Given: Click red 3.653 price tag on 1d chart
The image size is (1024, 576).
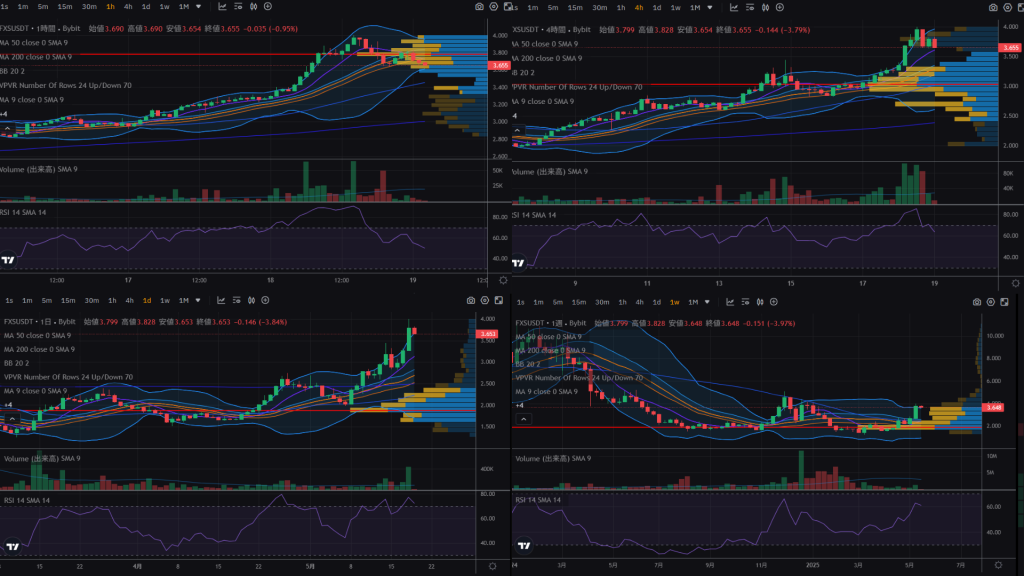Looking at the screenshot, I should pos(487,334).
